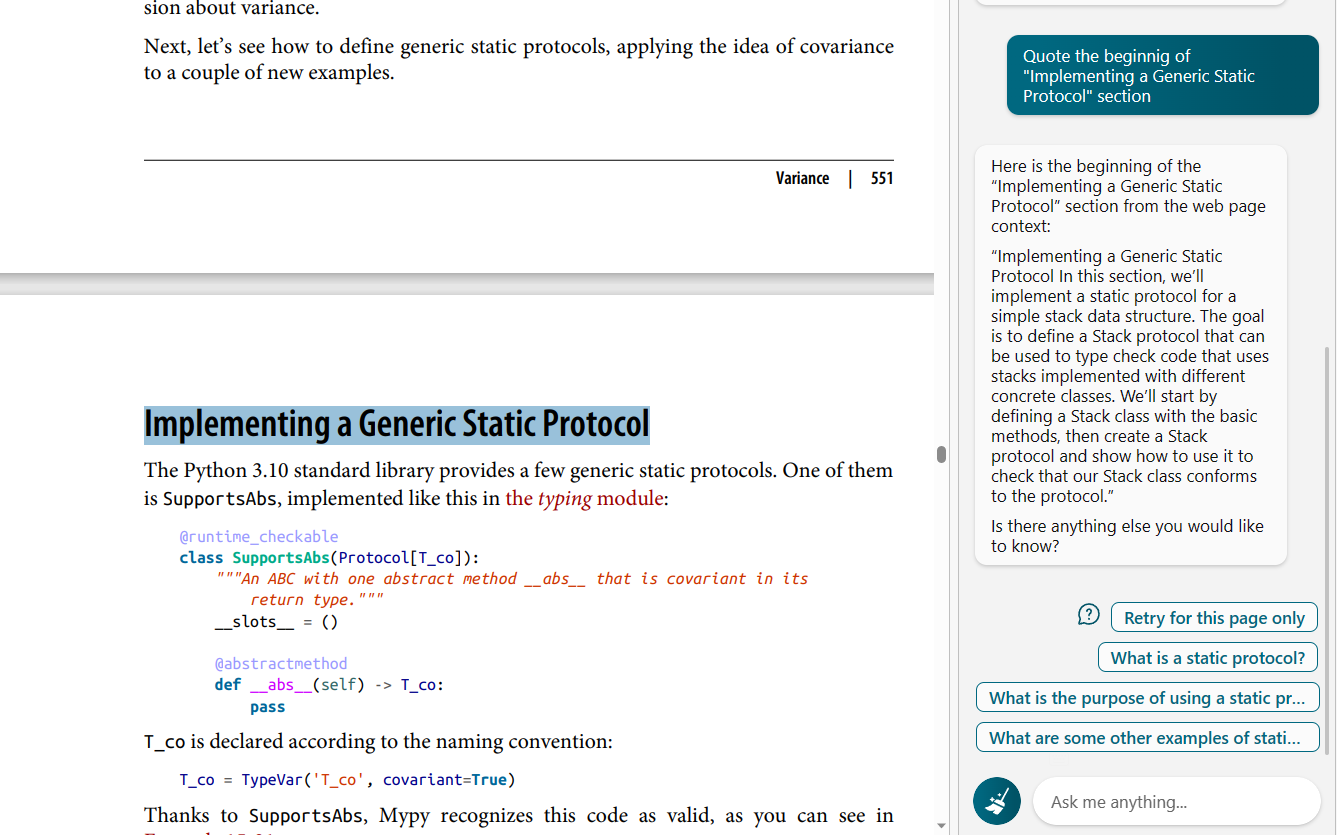The height and width of the screenshot is (835, 1337).
Task: Click the '__slots__ = ()' code line
Action: tap(277, 622)
